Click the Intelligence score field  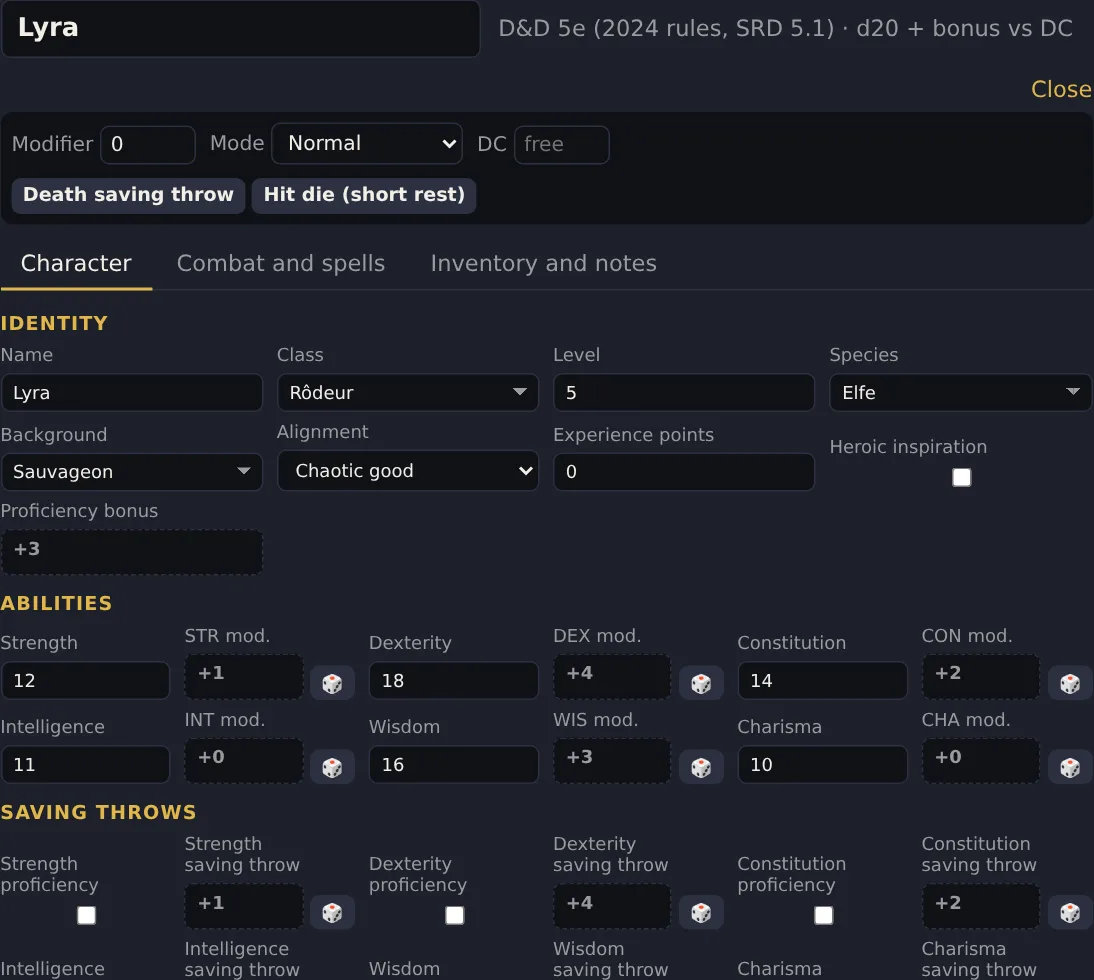(85, 764)
